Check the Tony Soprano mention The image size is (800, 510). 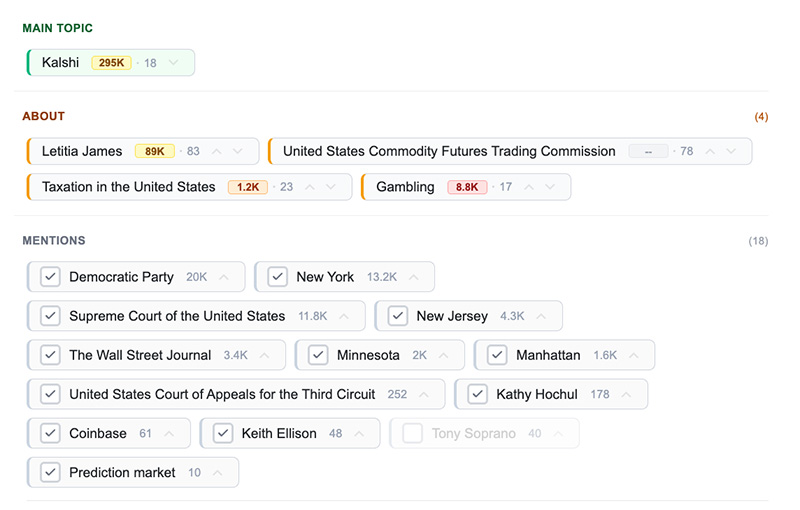[412, 434]
